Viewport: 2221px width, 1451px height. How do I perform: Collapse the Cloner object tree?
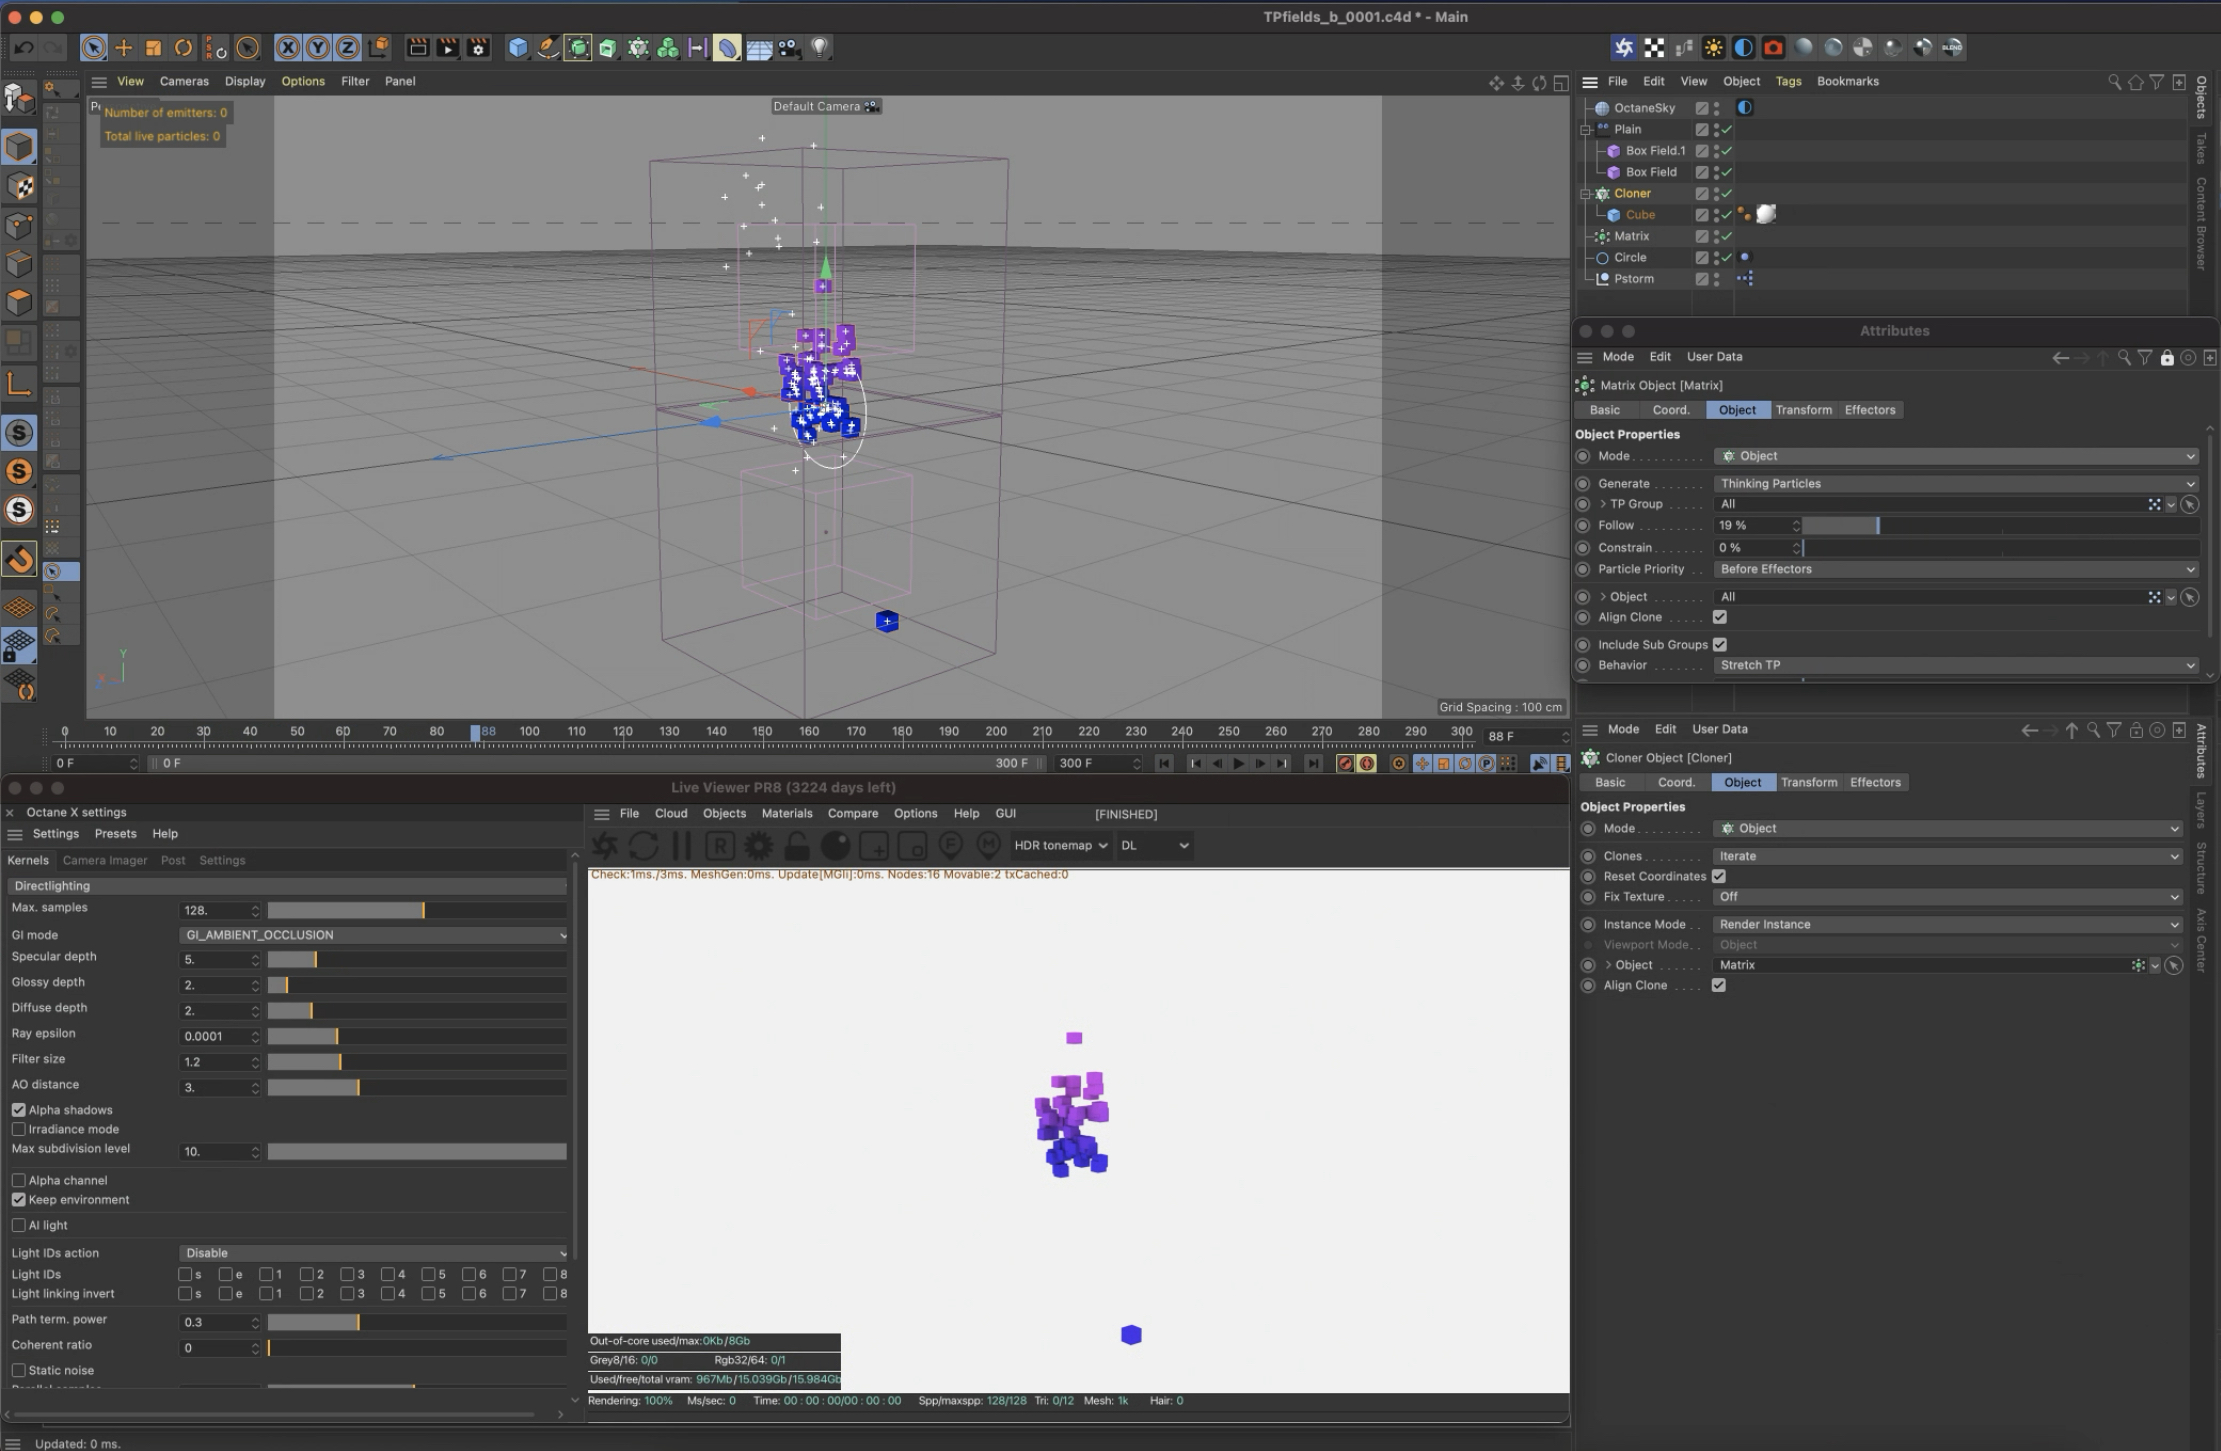[x=1586, y=194]
